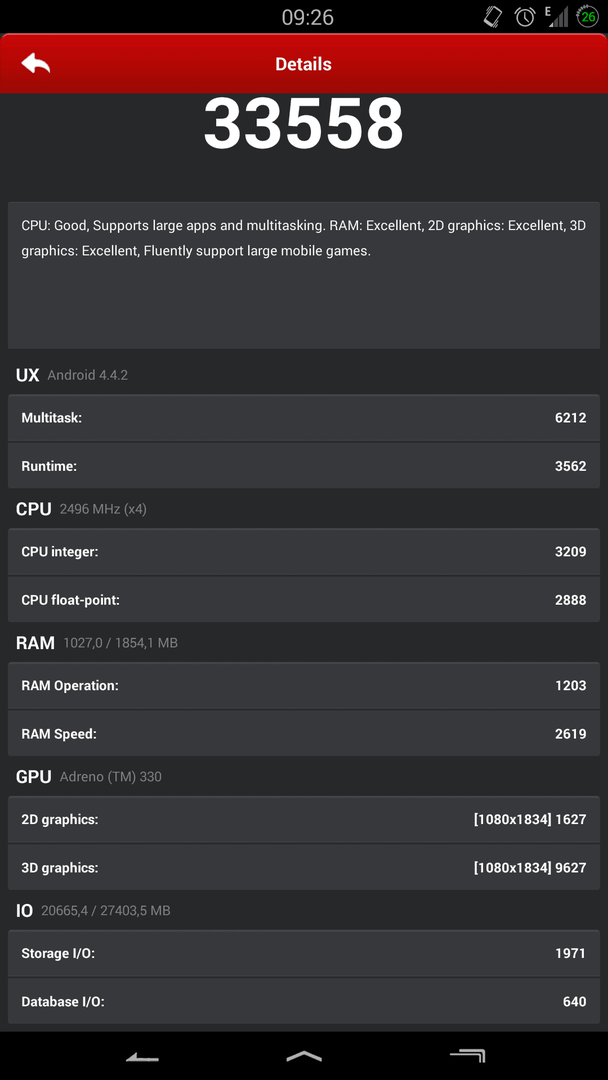Select the CPU float-point score row

pos(304,599)
